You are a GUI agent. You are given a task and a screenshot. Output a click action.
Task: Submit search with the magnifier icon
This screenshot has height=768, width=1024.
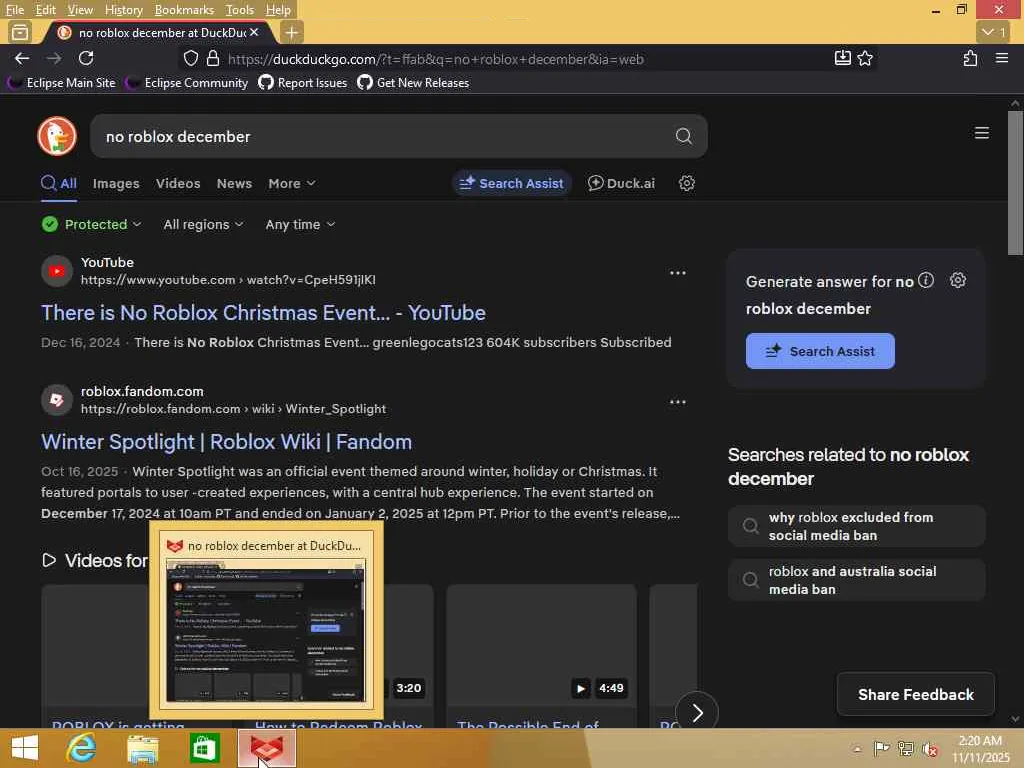click(684, 136)
